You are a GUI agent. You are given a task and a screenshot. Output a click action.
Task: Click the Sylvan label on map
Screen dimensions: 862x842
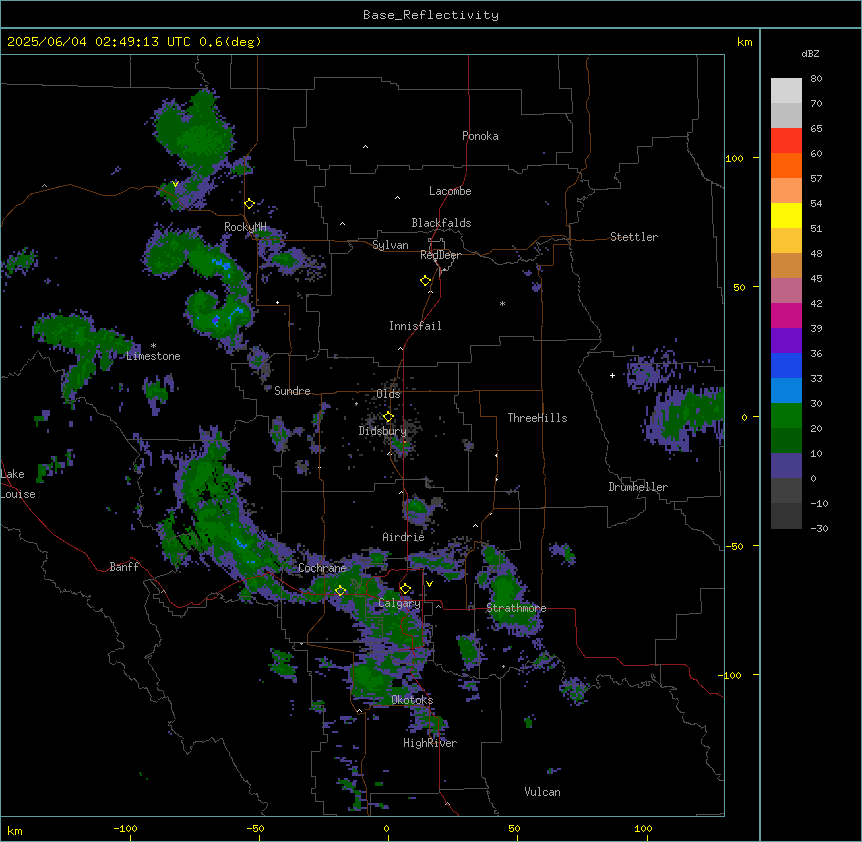(x=390, y=245)
